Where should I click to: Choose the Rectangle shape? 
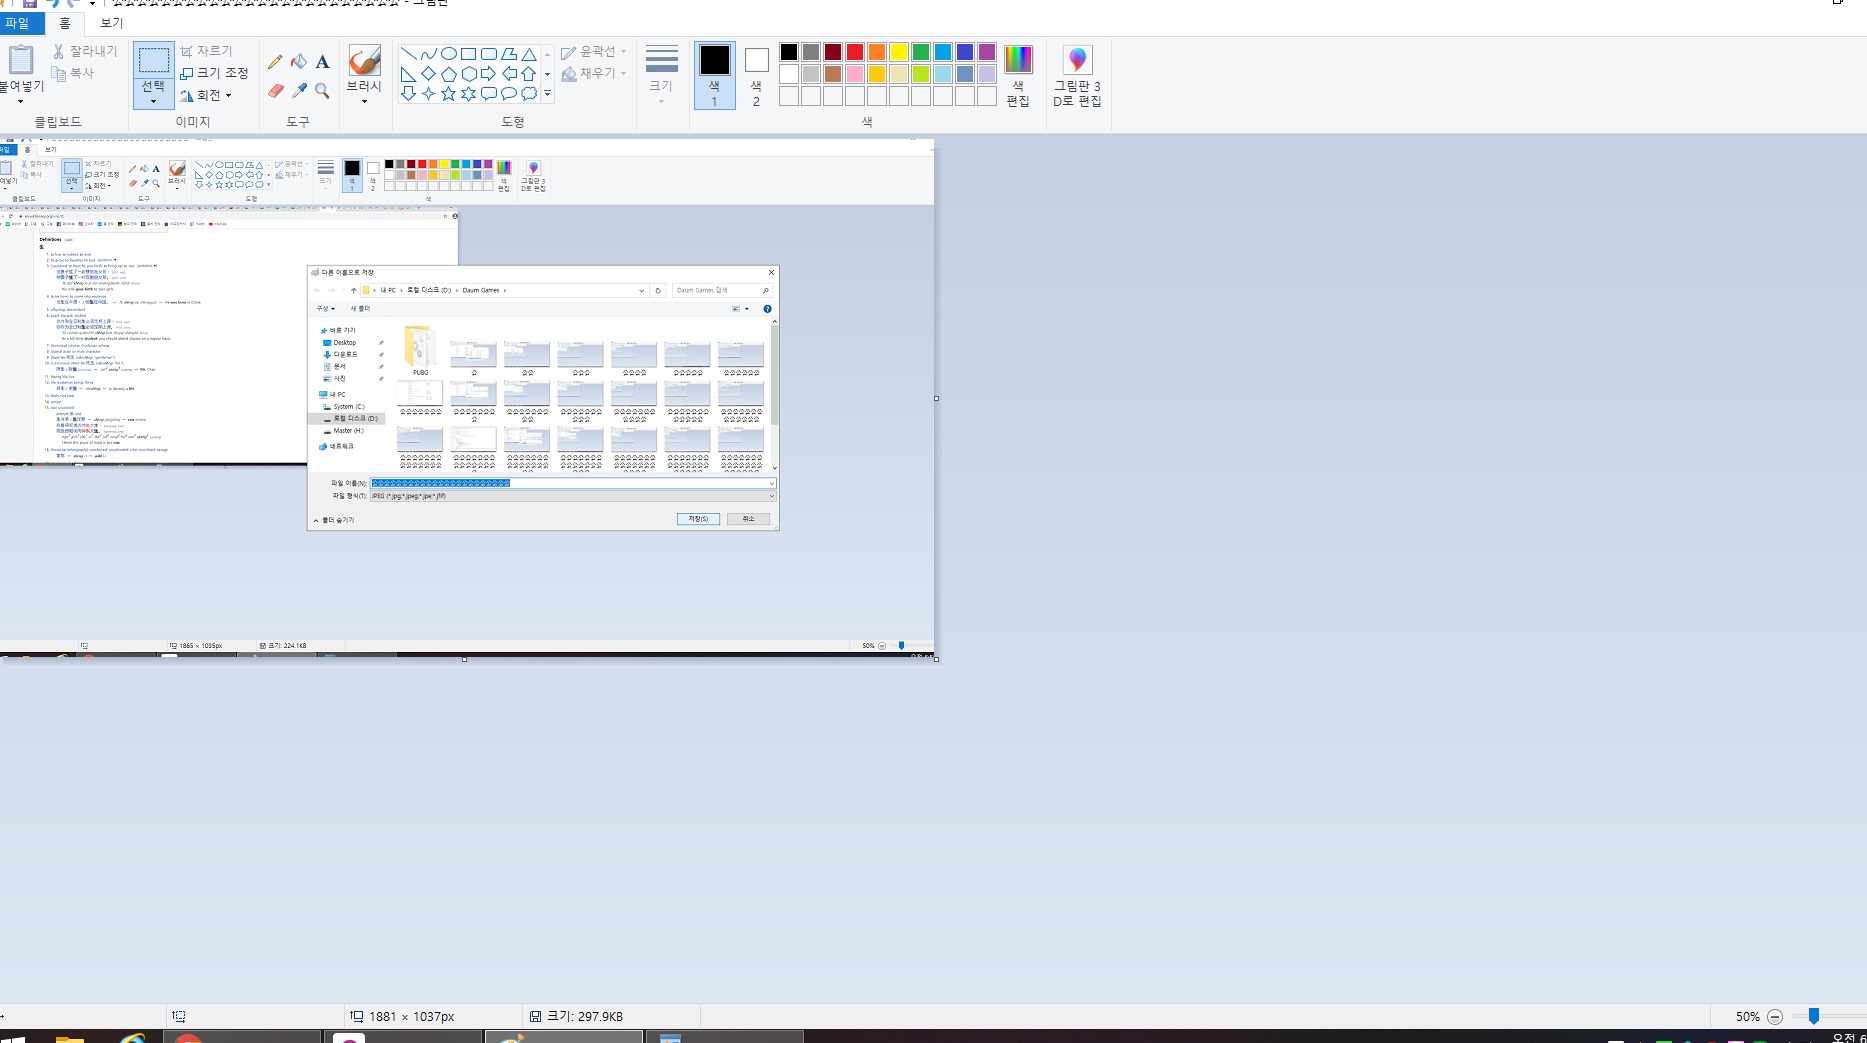pyautogui.click(x=468, y=54)
